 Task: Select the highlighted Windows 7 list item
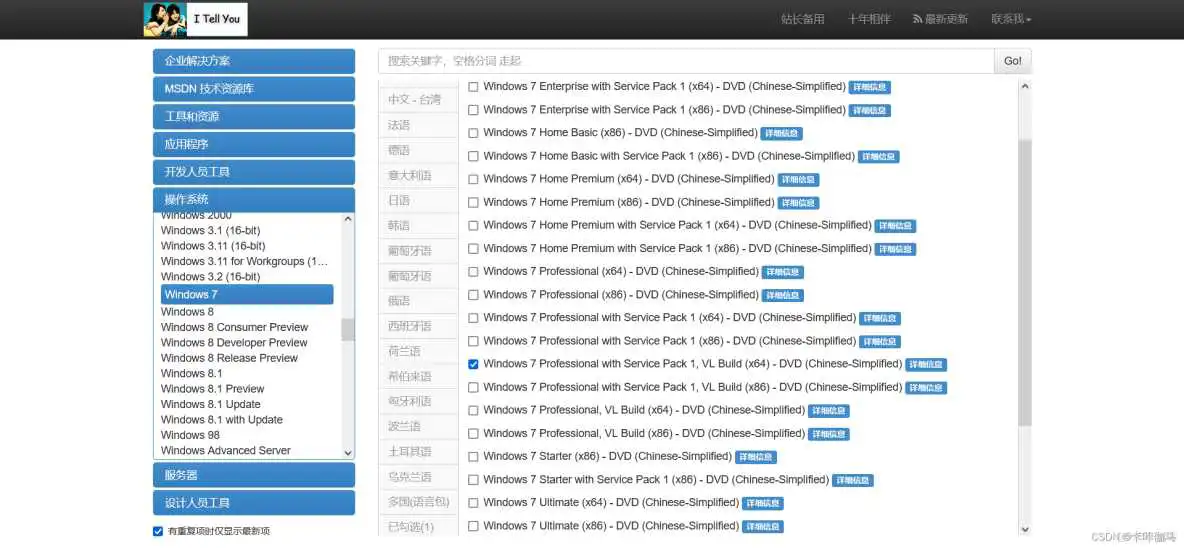pyautogui.click(x=247, y=294)
